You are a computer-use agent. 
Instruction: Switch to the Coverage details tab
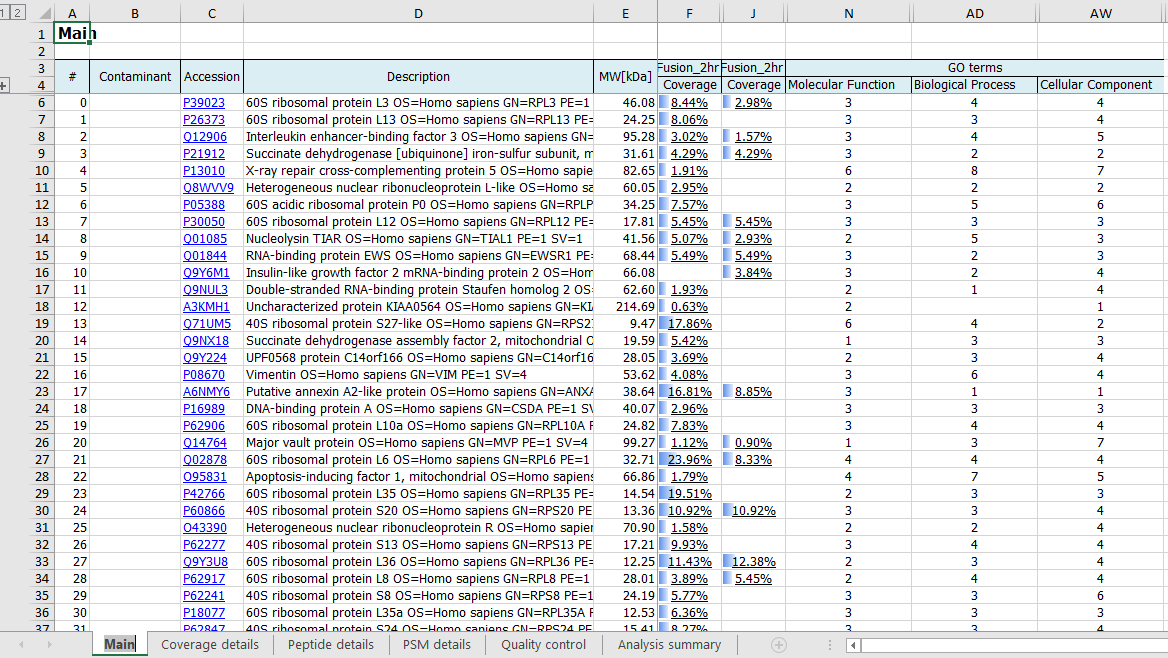click(x=209, y=645)
